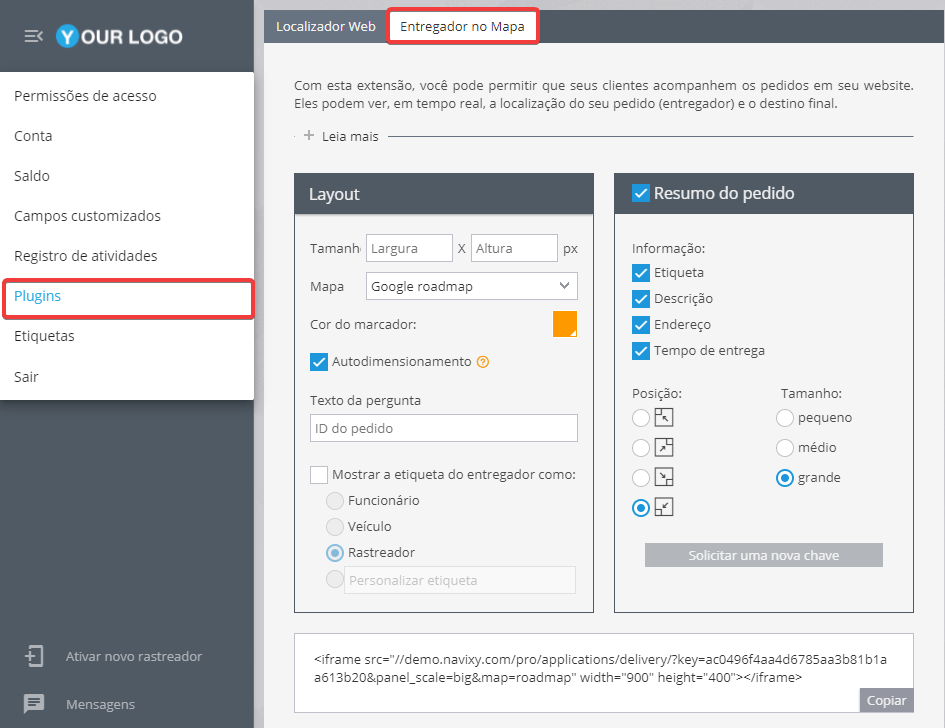Open the Mensagens link
The width and height of the screenshot is (945, 728).
click(x=100, y=704)
